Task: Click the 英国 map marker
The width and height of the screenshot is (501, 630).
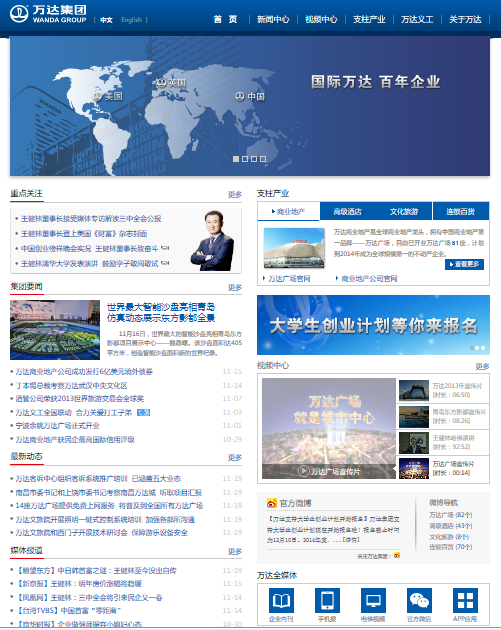Action: tap(171, 83)
